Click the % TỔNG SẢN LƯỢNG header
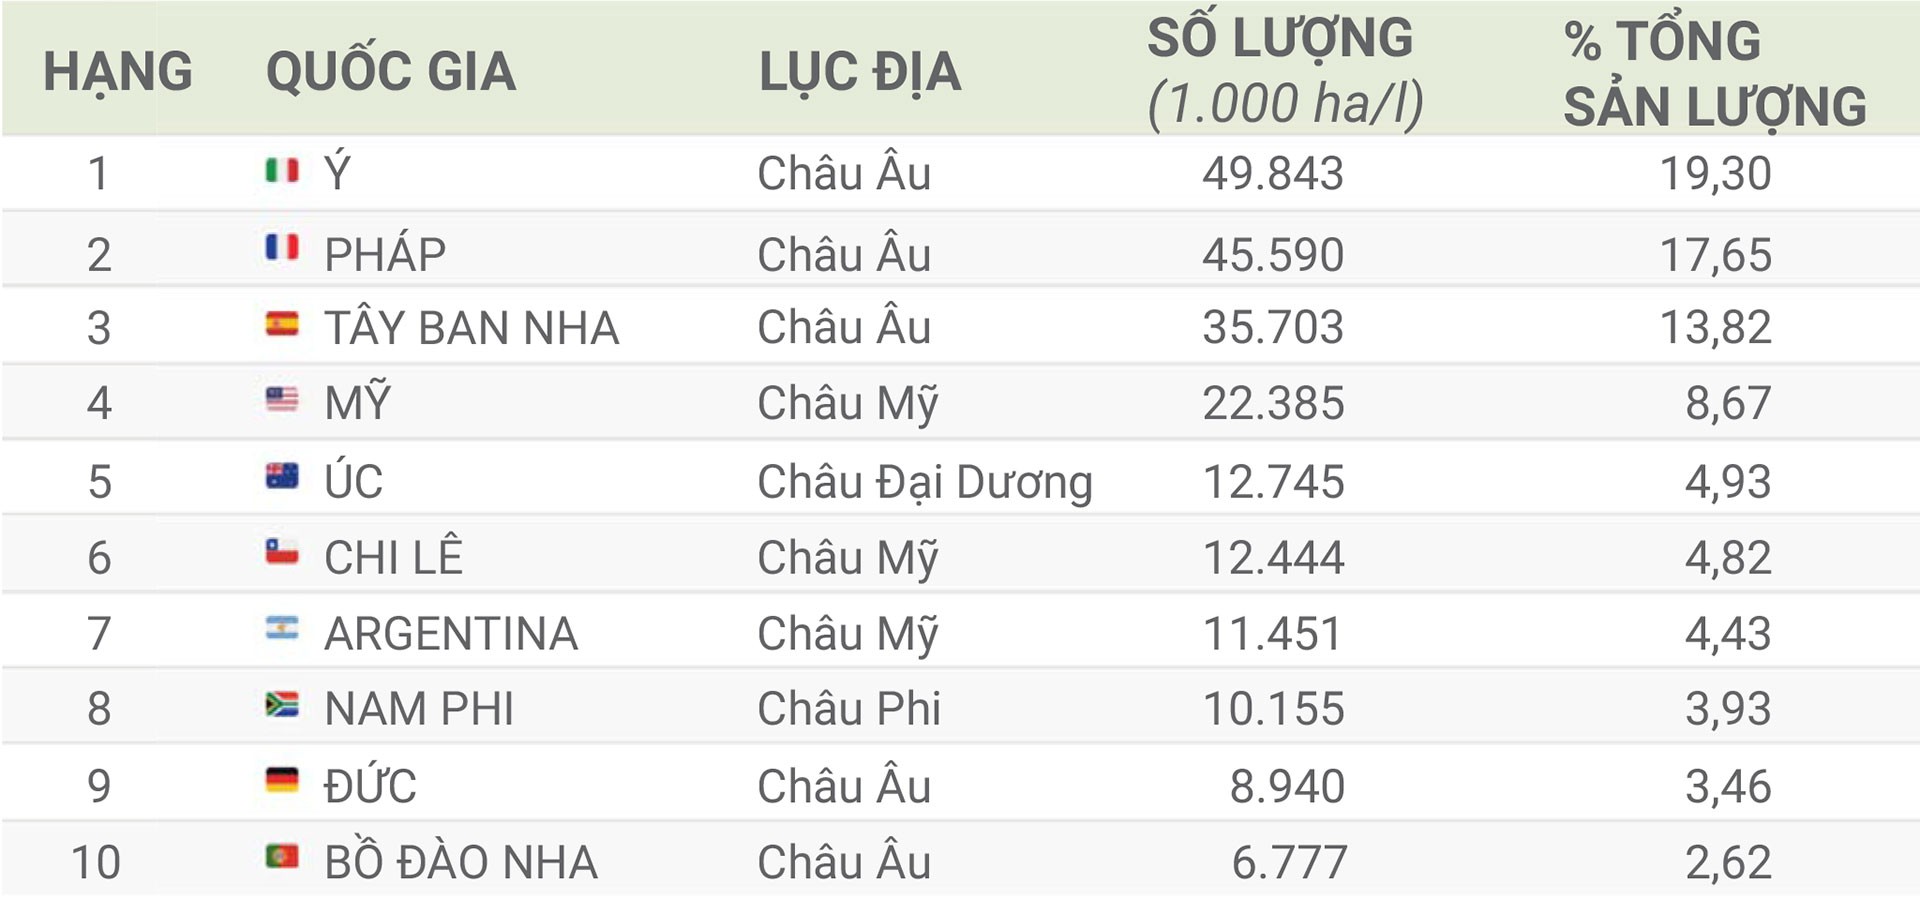This screenshot has width=1920, height=899. [x=1714, y=75]
